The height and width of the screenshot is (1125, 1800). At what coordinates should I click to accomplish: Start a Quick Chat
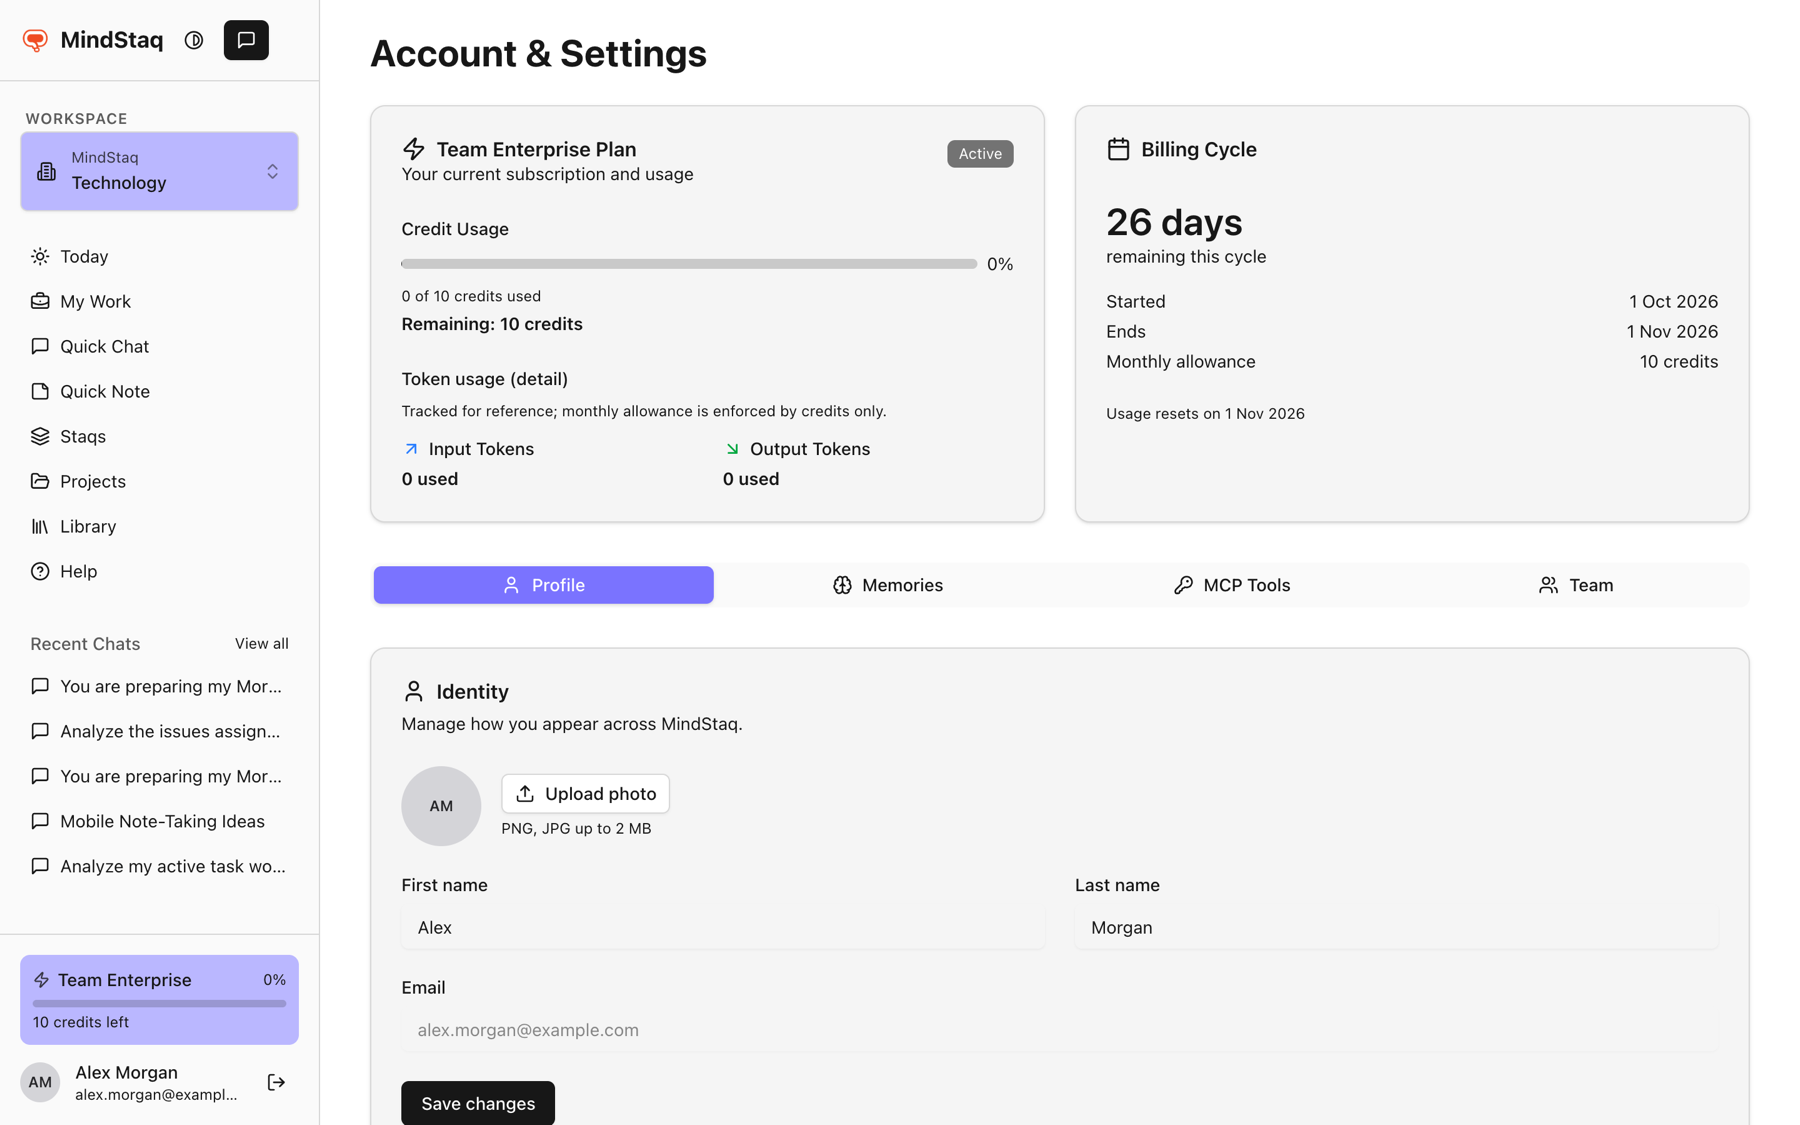tap(159, 347)
